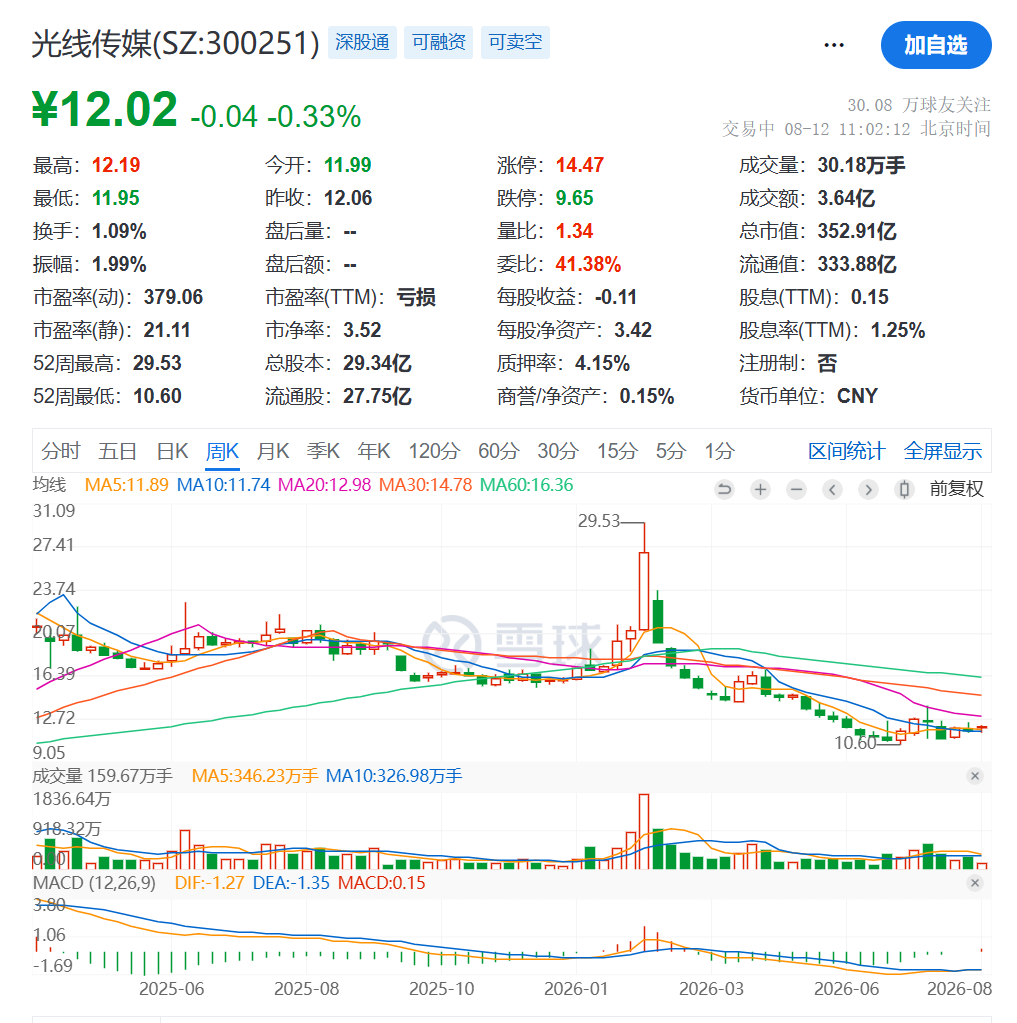This screenshot has height=1023, width=1017.
Task: Open 区间统计 range statistics
Action: 846,451
